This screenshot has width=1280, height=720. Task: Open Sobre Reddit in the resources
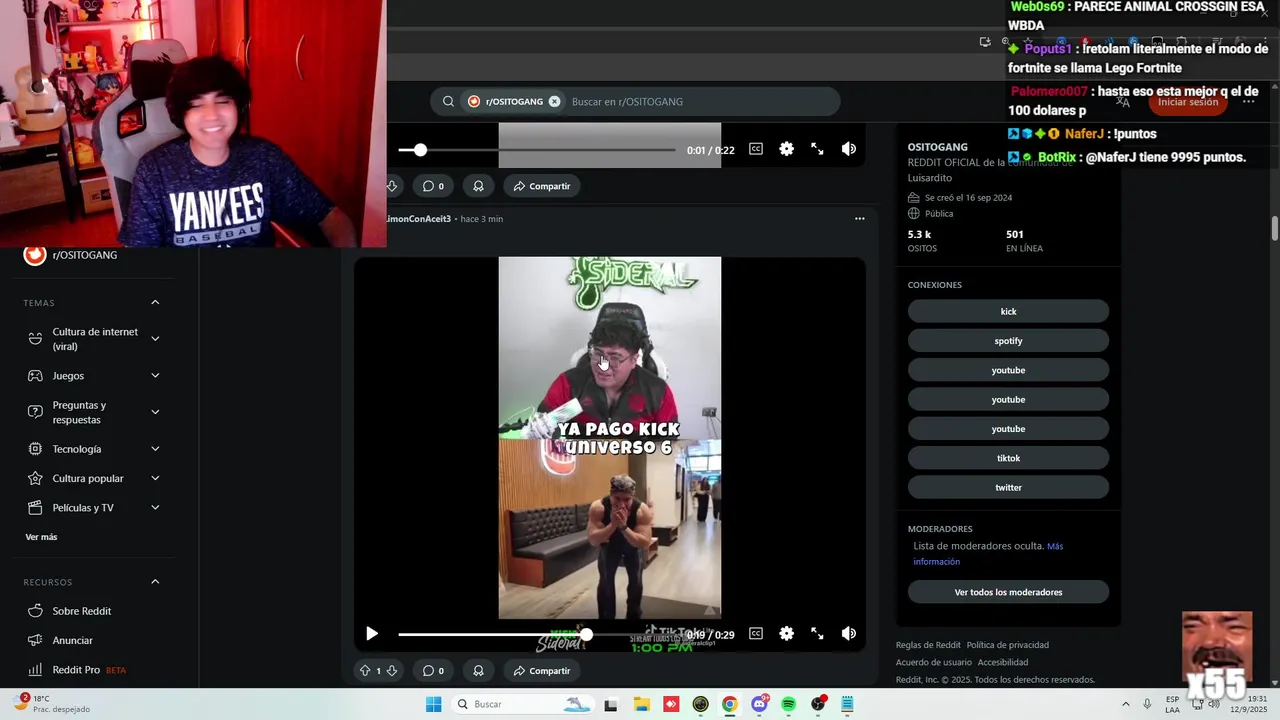[x=81, y=611]
